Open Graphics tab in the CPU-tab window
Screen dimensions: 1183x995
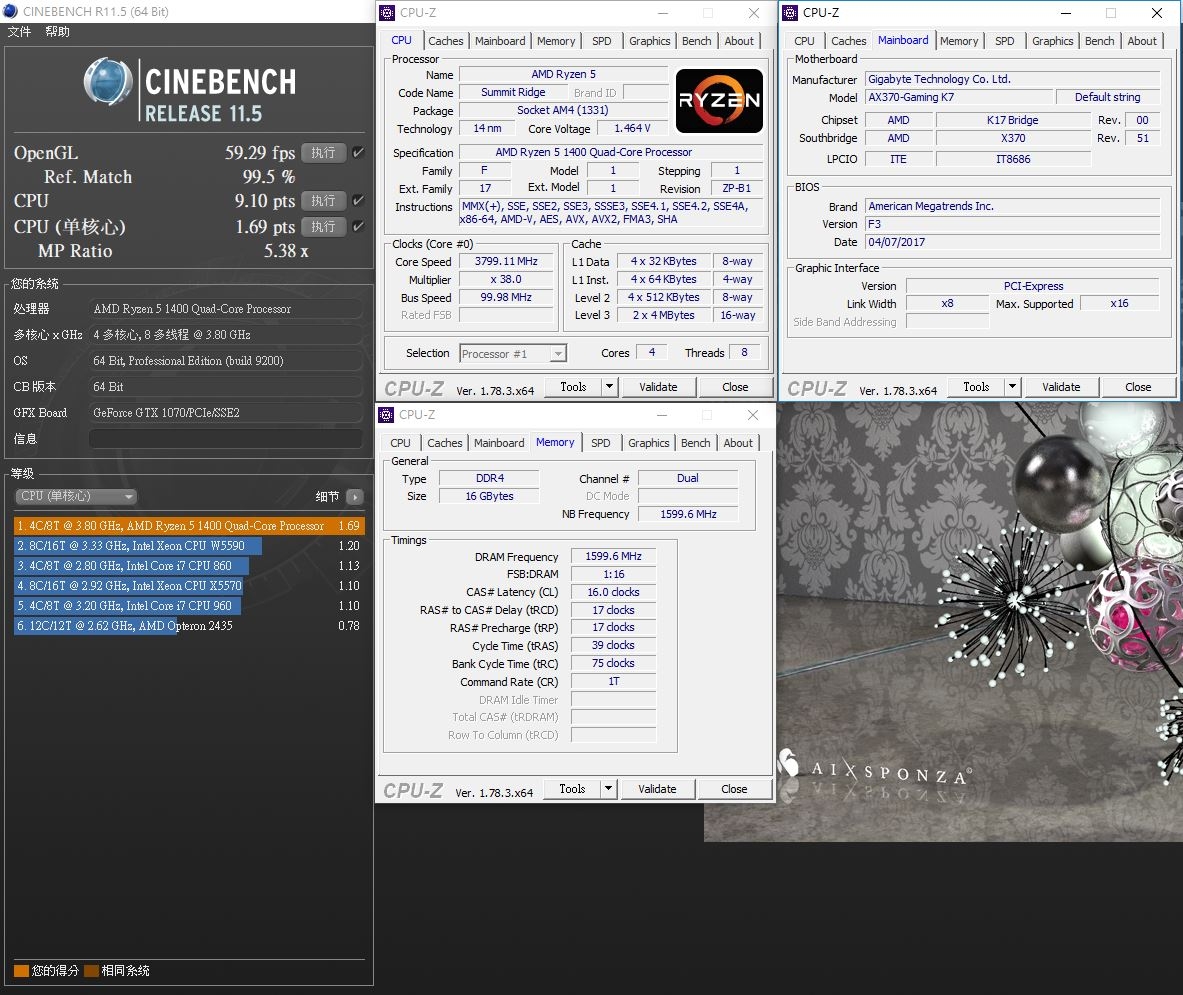point(650,41)
